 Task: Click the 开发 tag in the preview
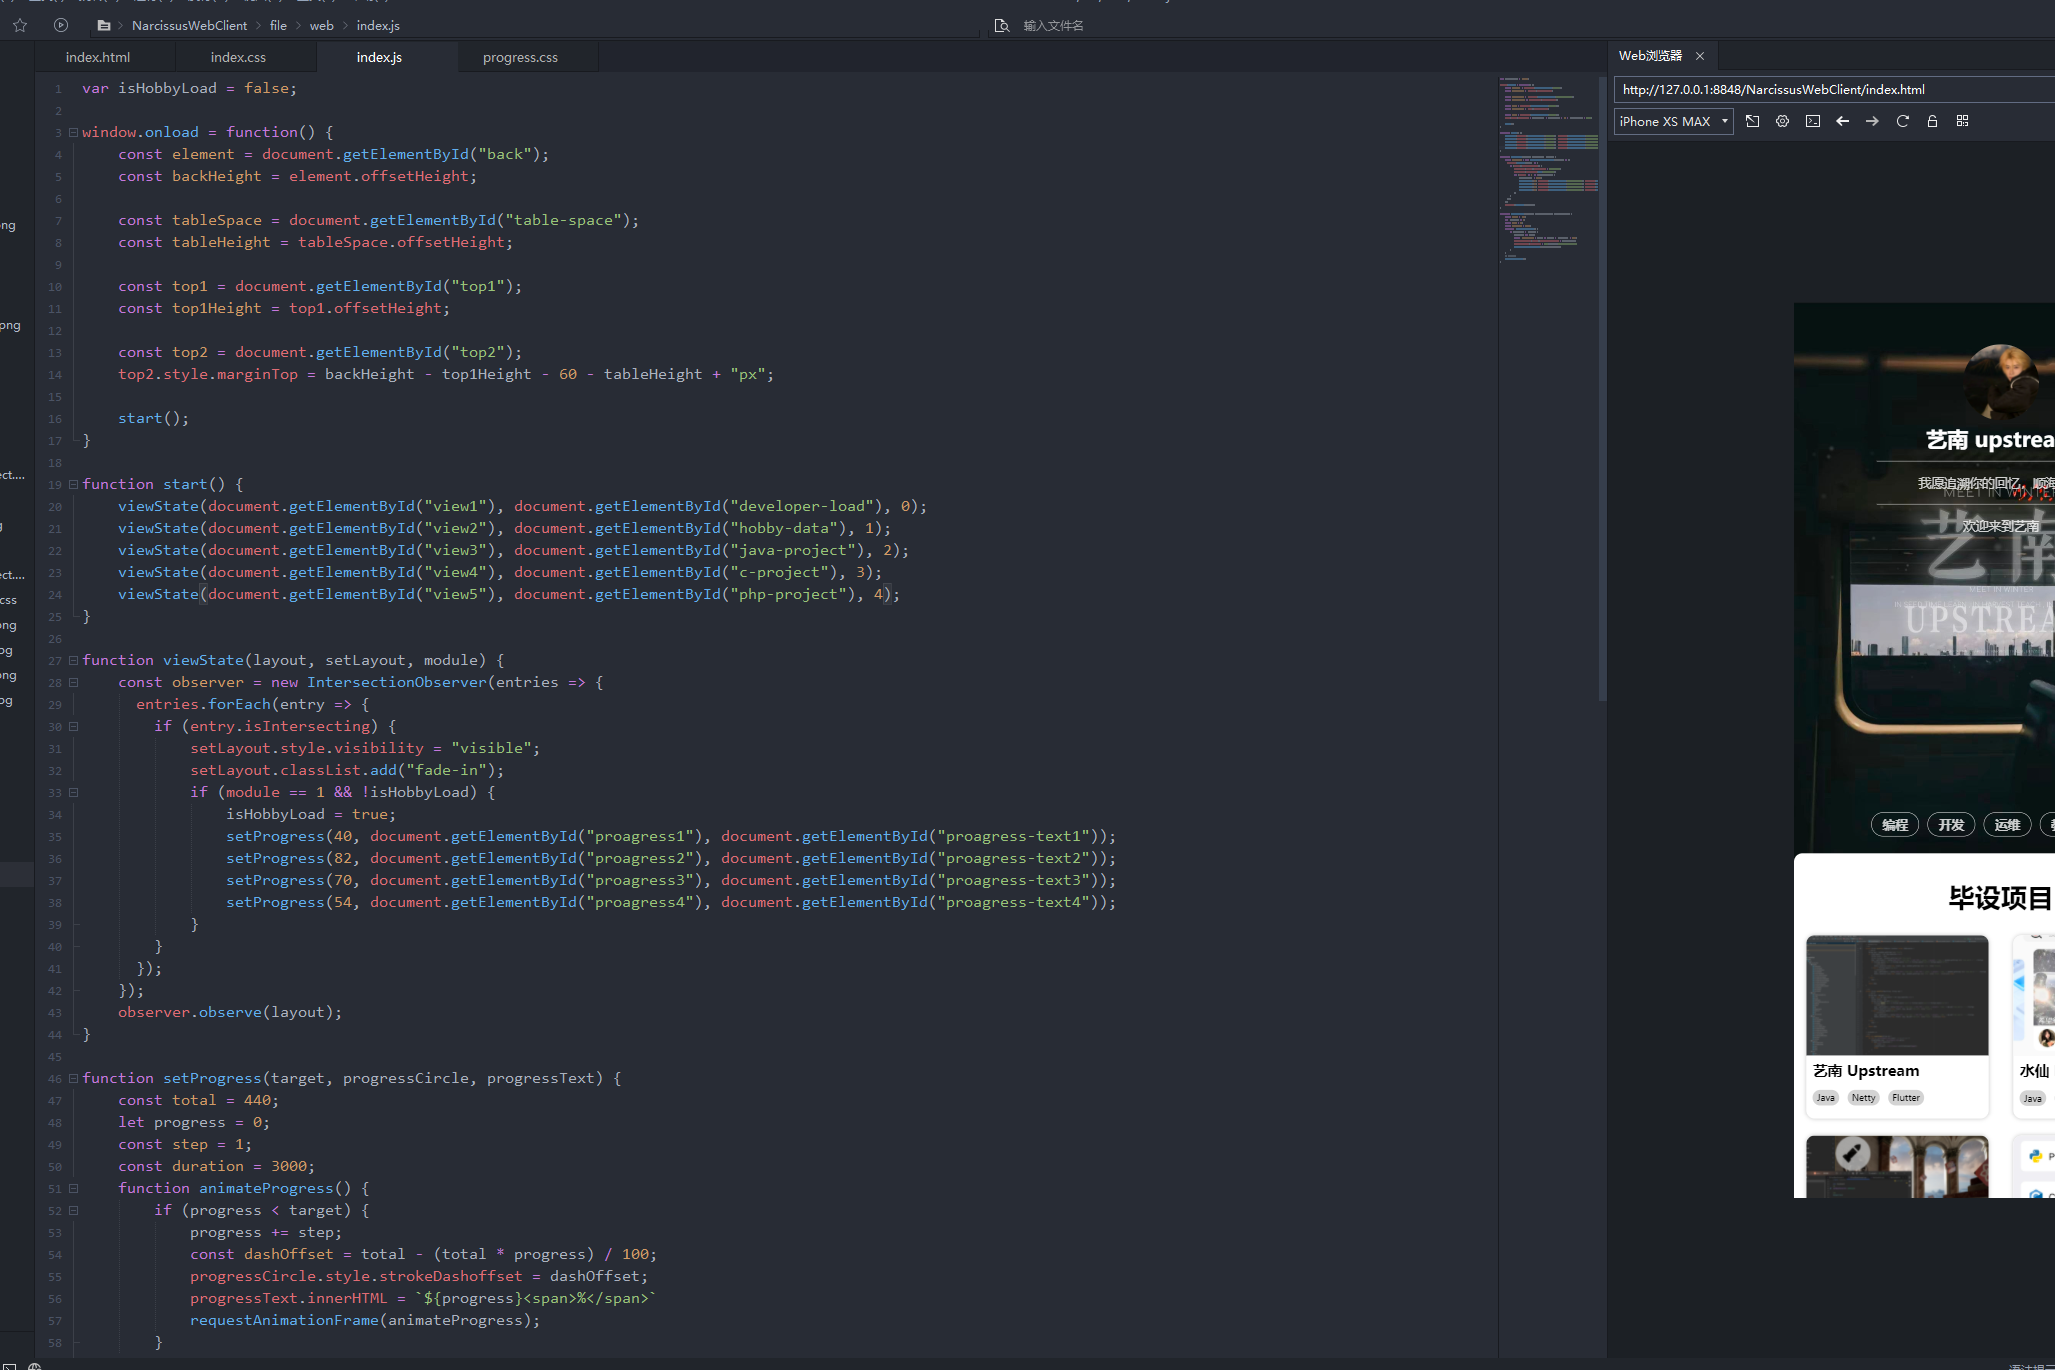tap(1951, 825)
